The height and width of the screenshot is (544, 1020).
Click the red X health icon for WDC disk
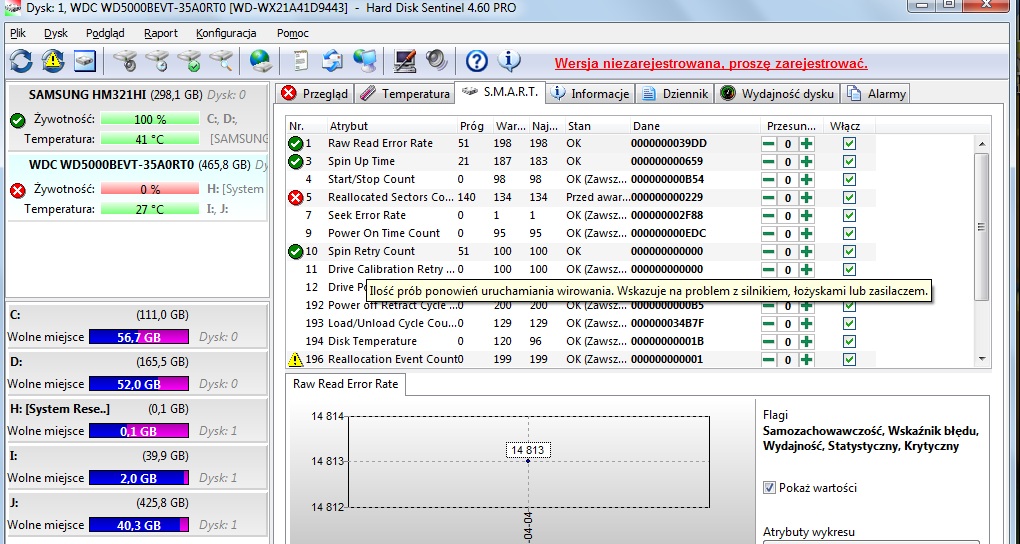pyautogui.click(x=18, y=190)
